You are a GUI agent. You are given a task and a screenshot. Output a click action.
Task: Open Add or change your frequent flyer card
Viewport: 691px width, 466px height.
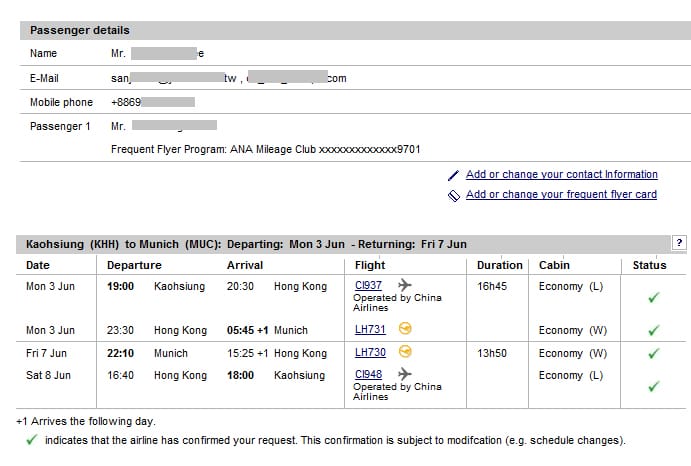coord(561,194)
